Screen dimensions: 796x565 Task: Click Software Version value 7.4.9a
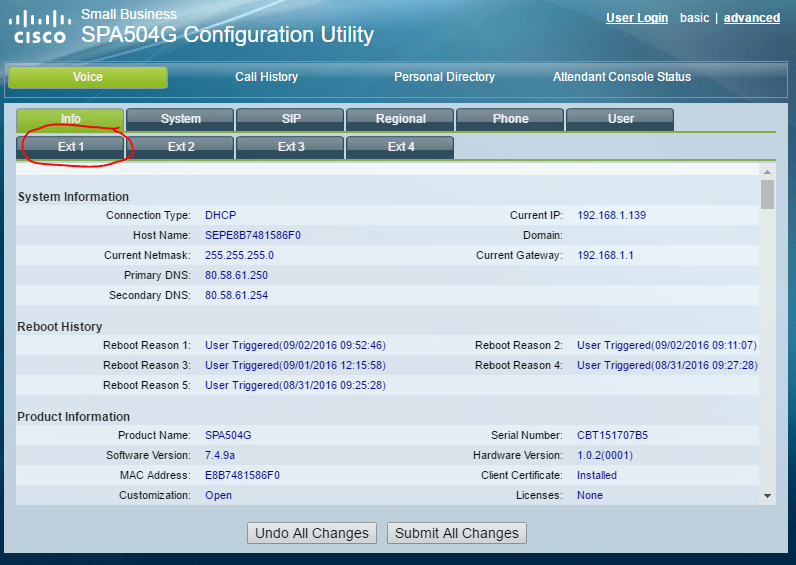coord(220,455)
